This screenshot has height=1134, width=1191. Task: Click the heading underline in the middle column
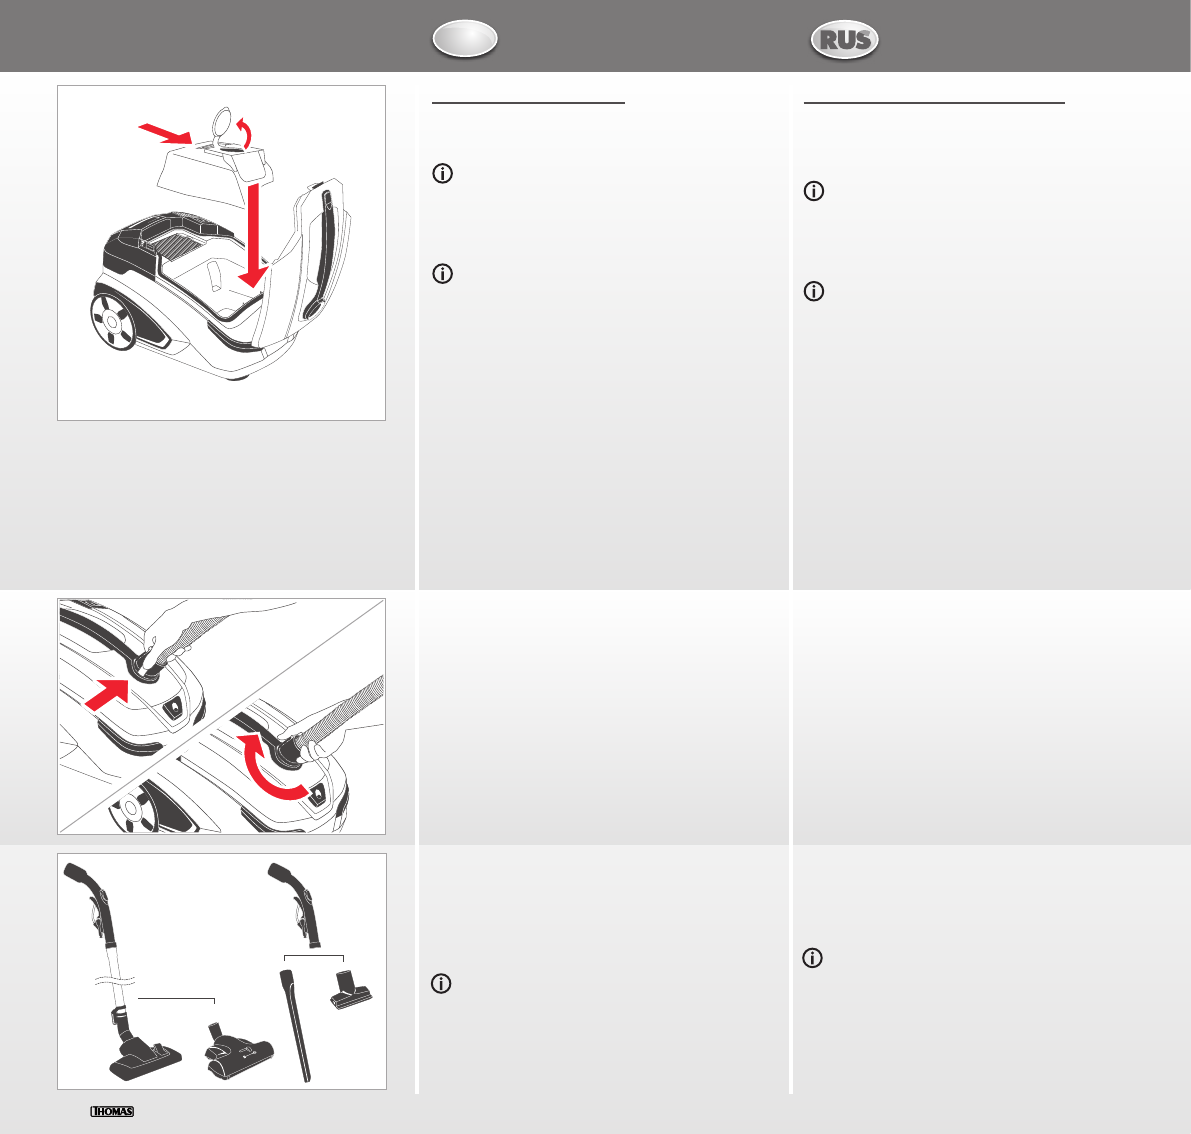(x=528, y=103)
